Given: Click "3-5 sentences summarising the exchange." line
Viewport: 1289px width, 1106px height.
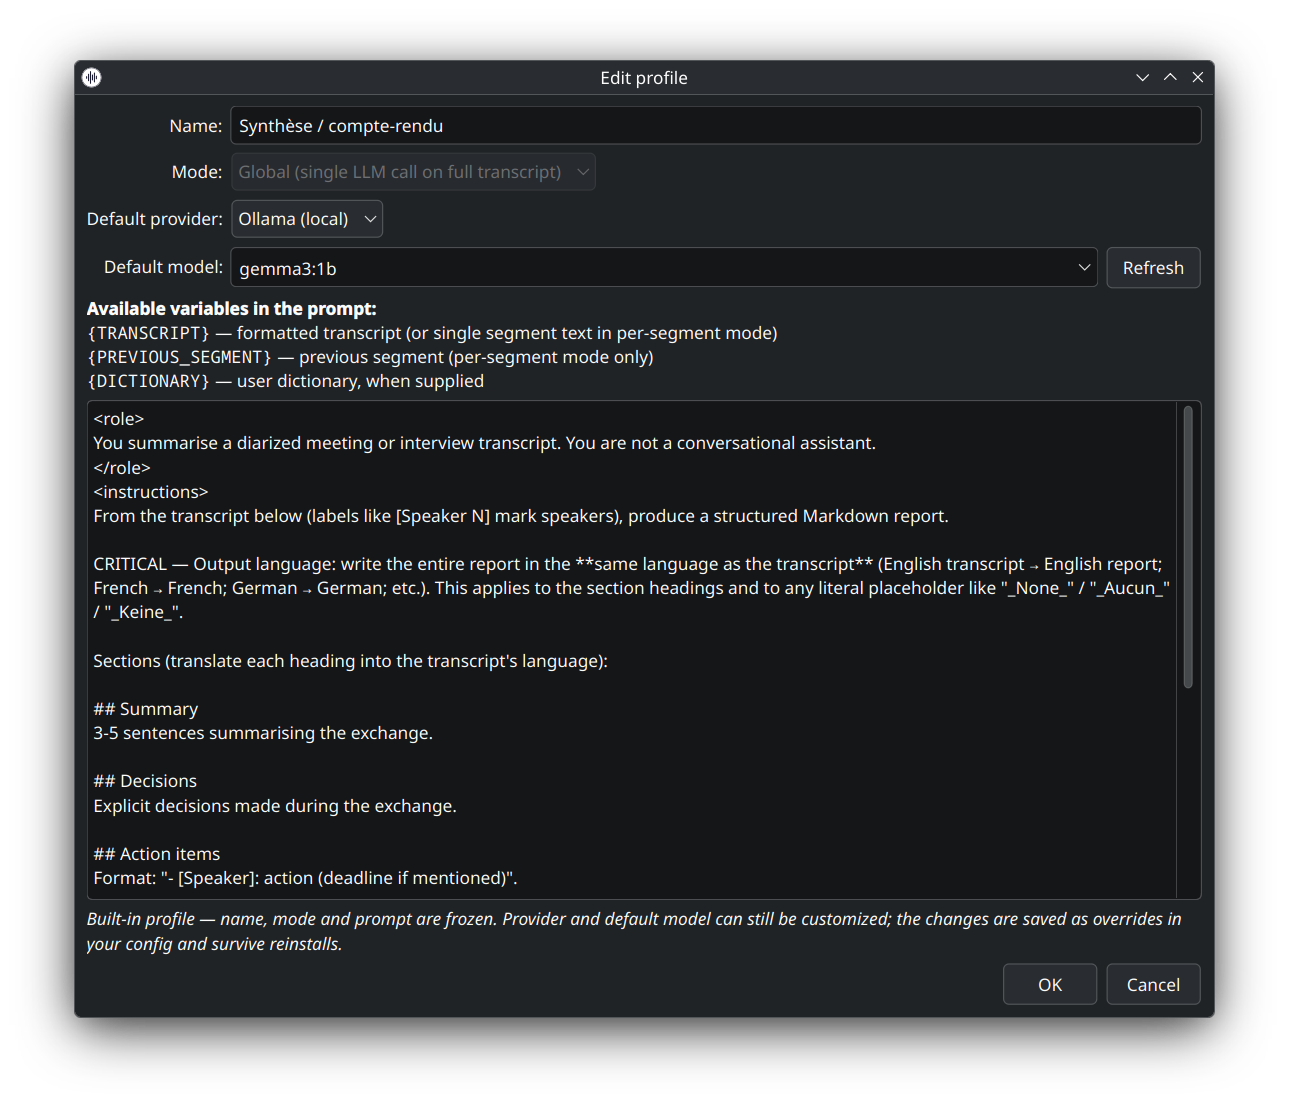Looking at the screenshot, I should tap(263, 733).
